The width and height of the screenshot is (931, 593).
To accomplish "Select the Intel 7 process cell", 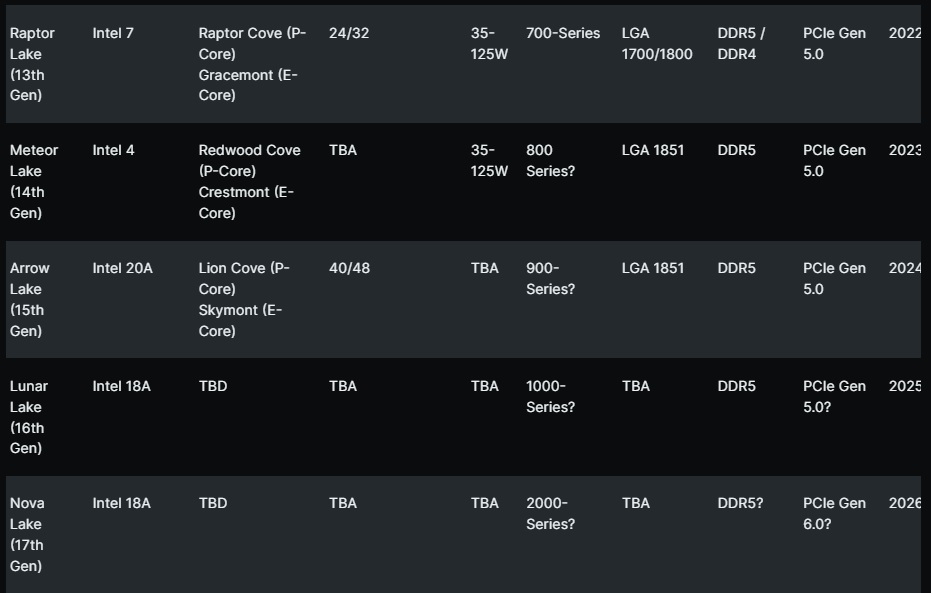I will click(x=113, y=33).
